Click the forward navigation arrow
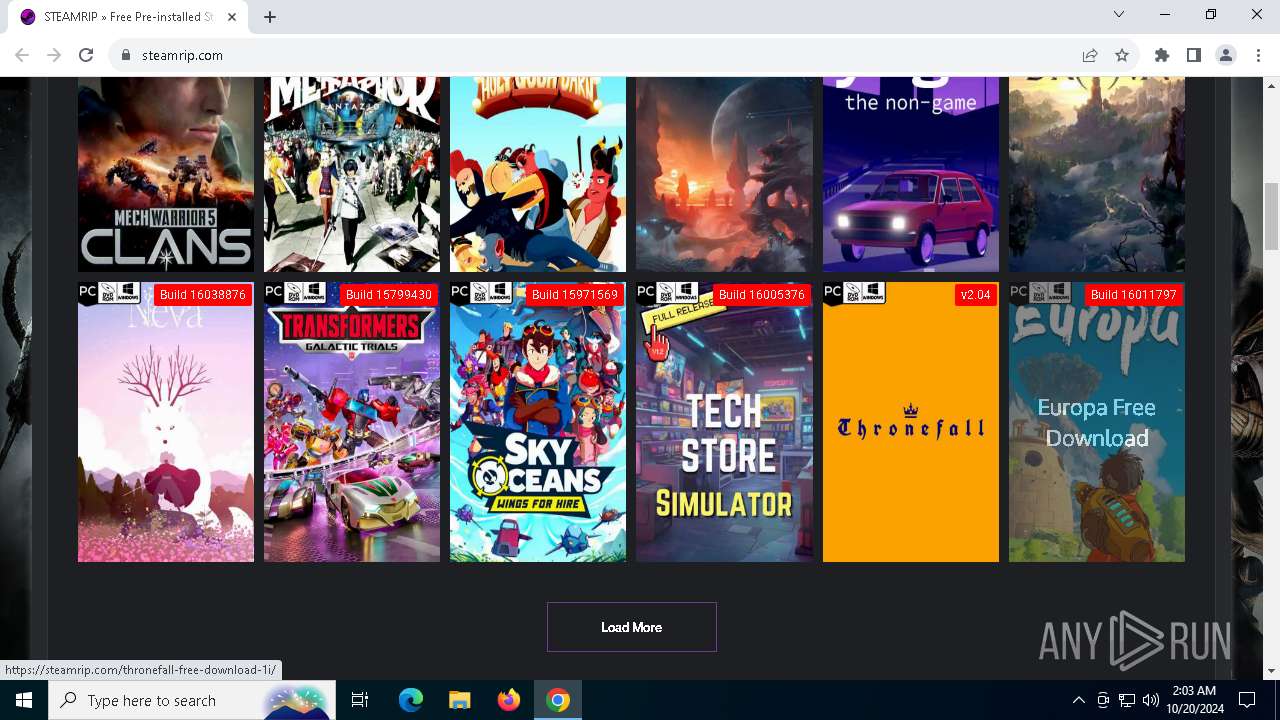 (x=54, y=55)
